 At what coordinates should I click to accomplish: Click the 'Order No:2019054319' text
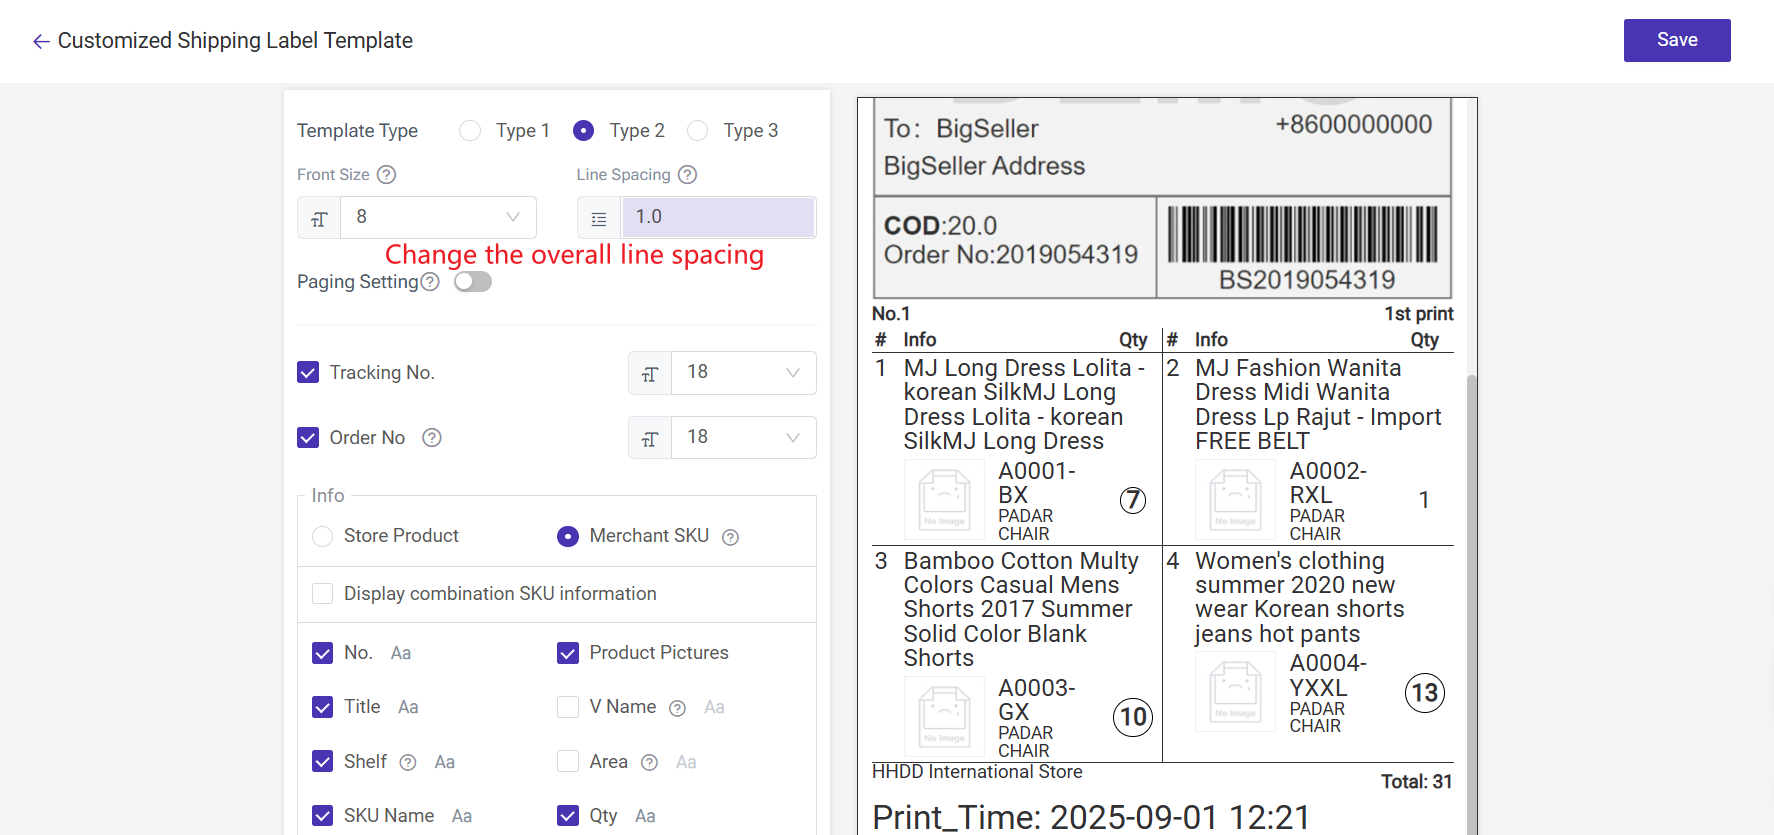[1011, 255]
